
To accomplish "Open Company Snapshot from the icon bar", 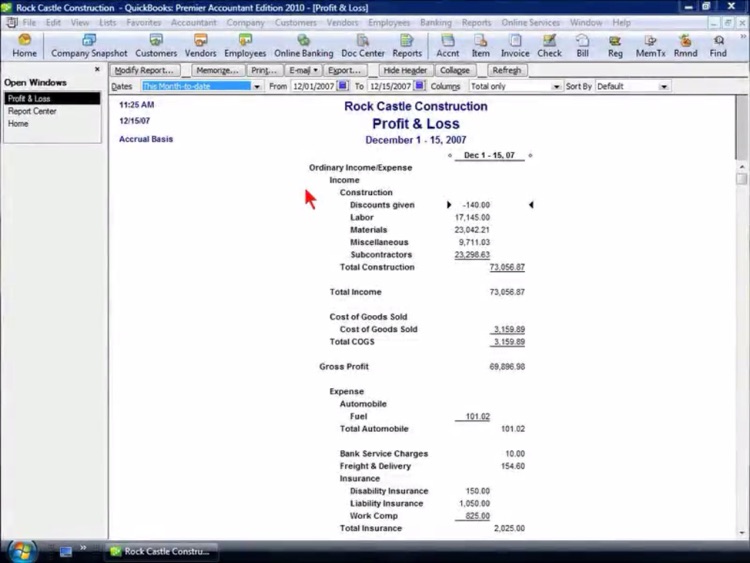I will tap(89, 46).
